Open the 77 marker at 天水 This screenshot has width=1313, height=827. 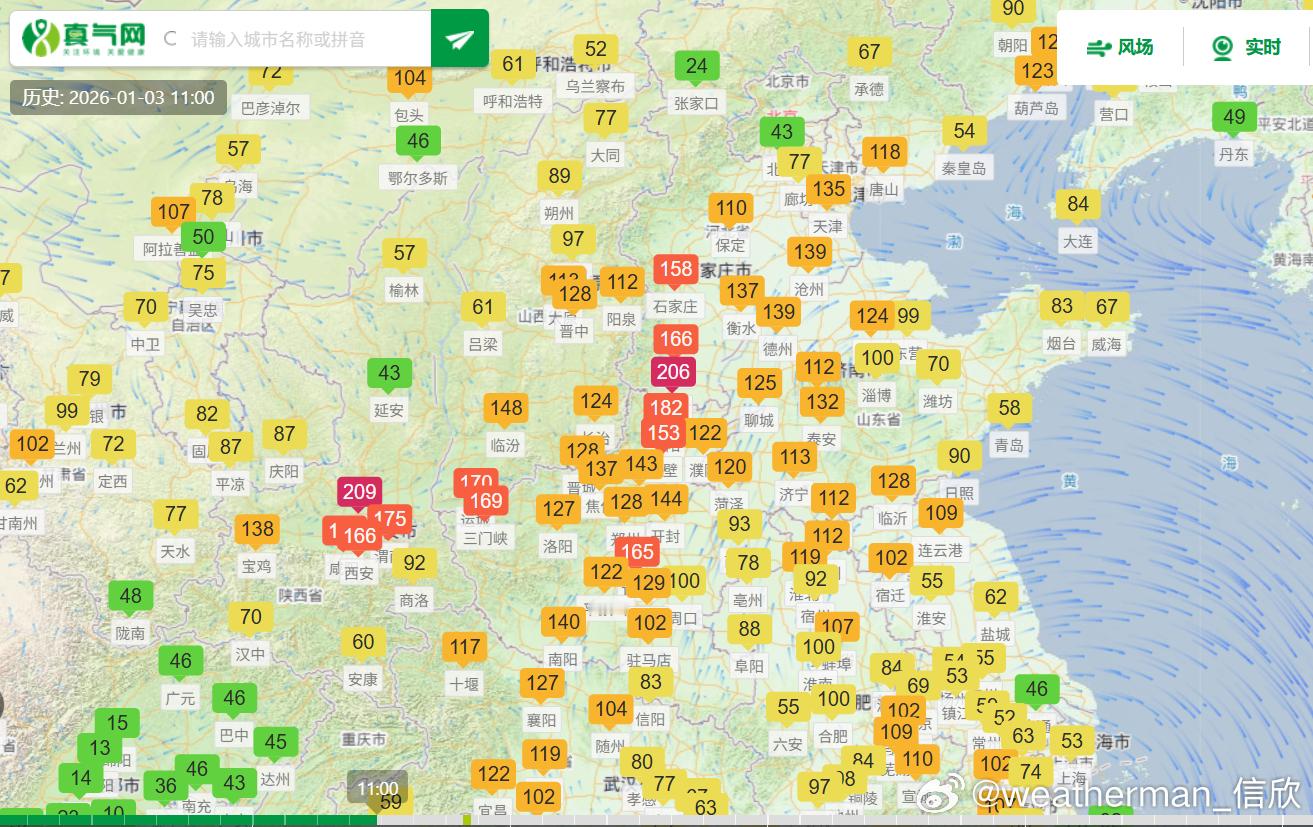pyautogui.click(x=175, y=516)
